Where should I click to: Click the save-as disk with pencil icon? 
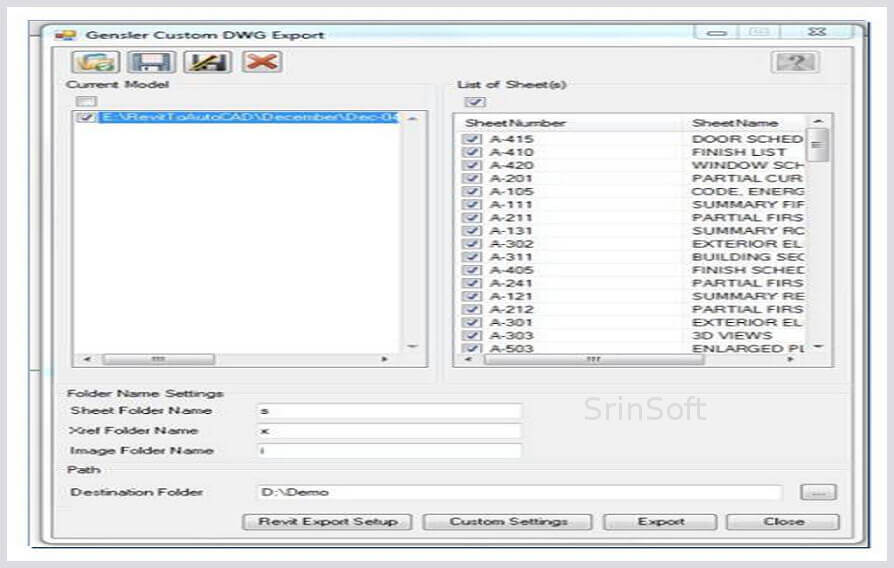point(208,62)
